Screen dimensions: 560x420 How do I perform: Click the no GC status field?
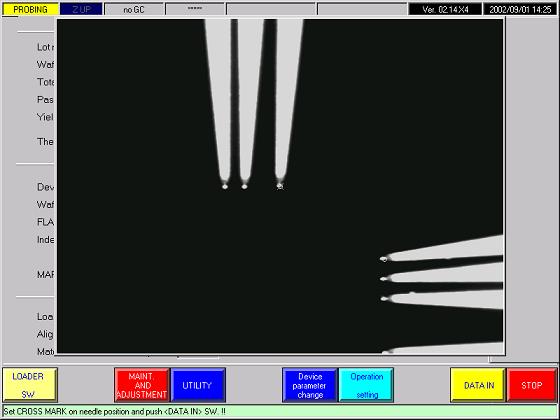pyautogui.click(x=134, y=9)
